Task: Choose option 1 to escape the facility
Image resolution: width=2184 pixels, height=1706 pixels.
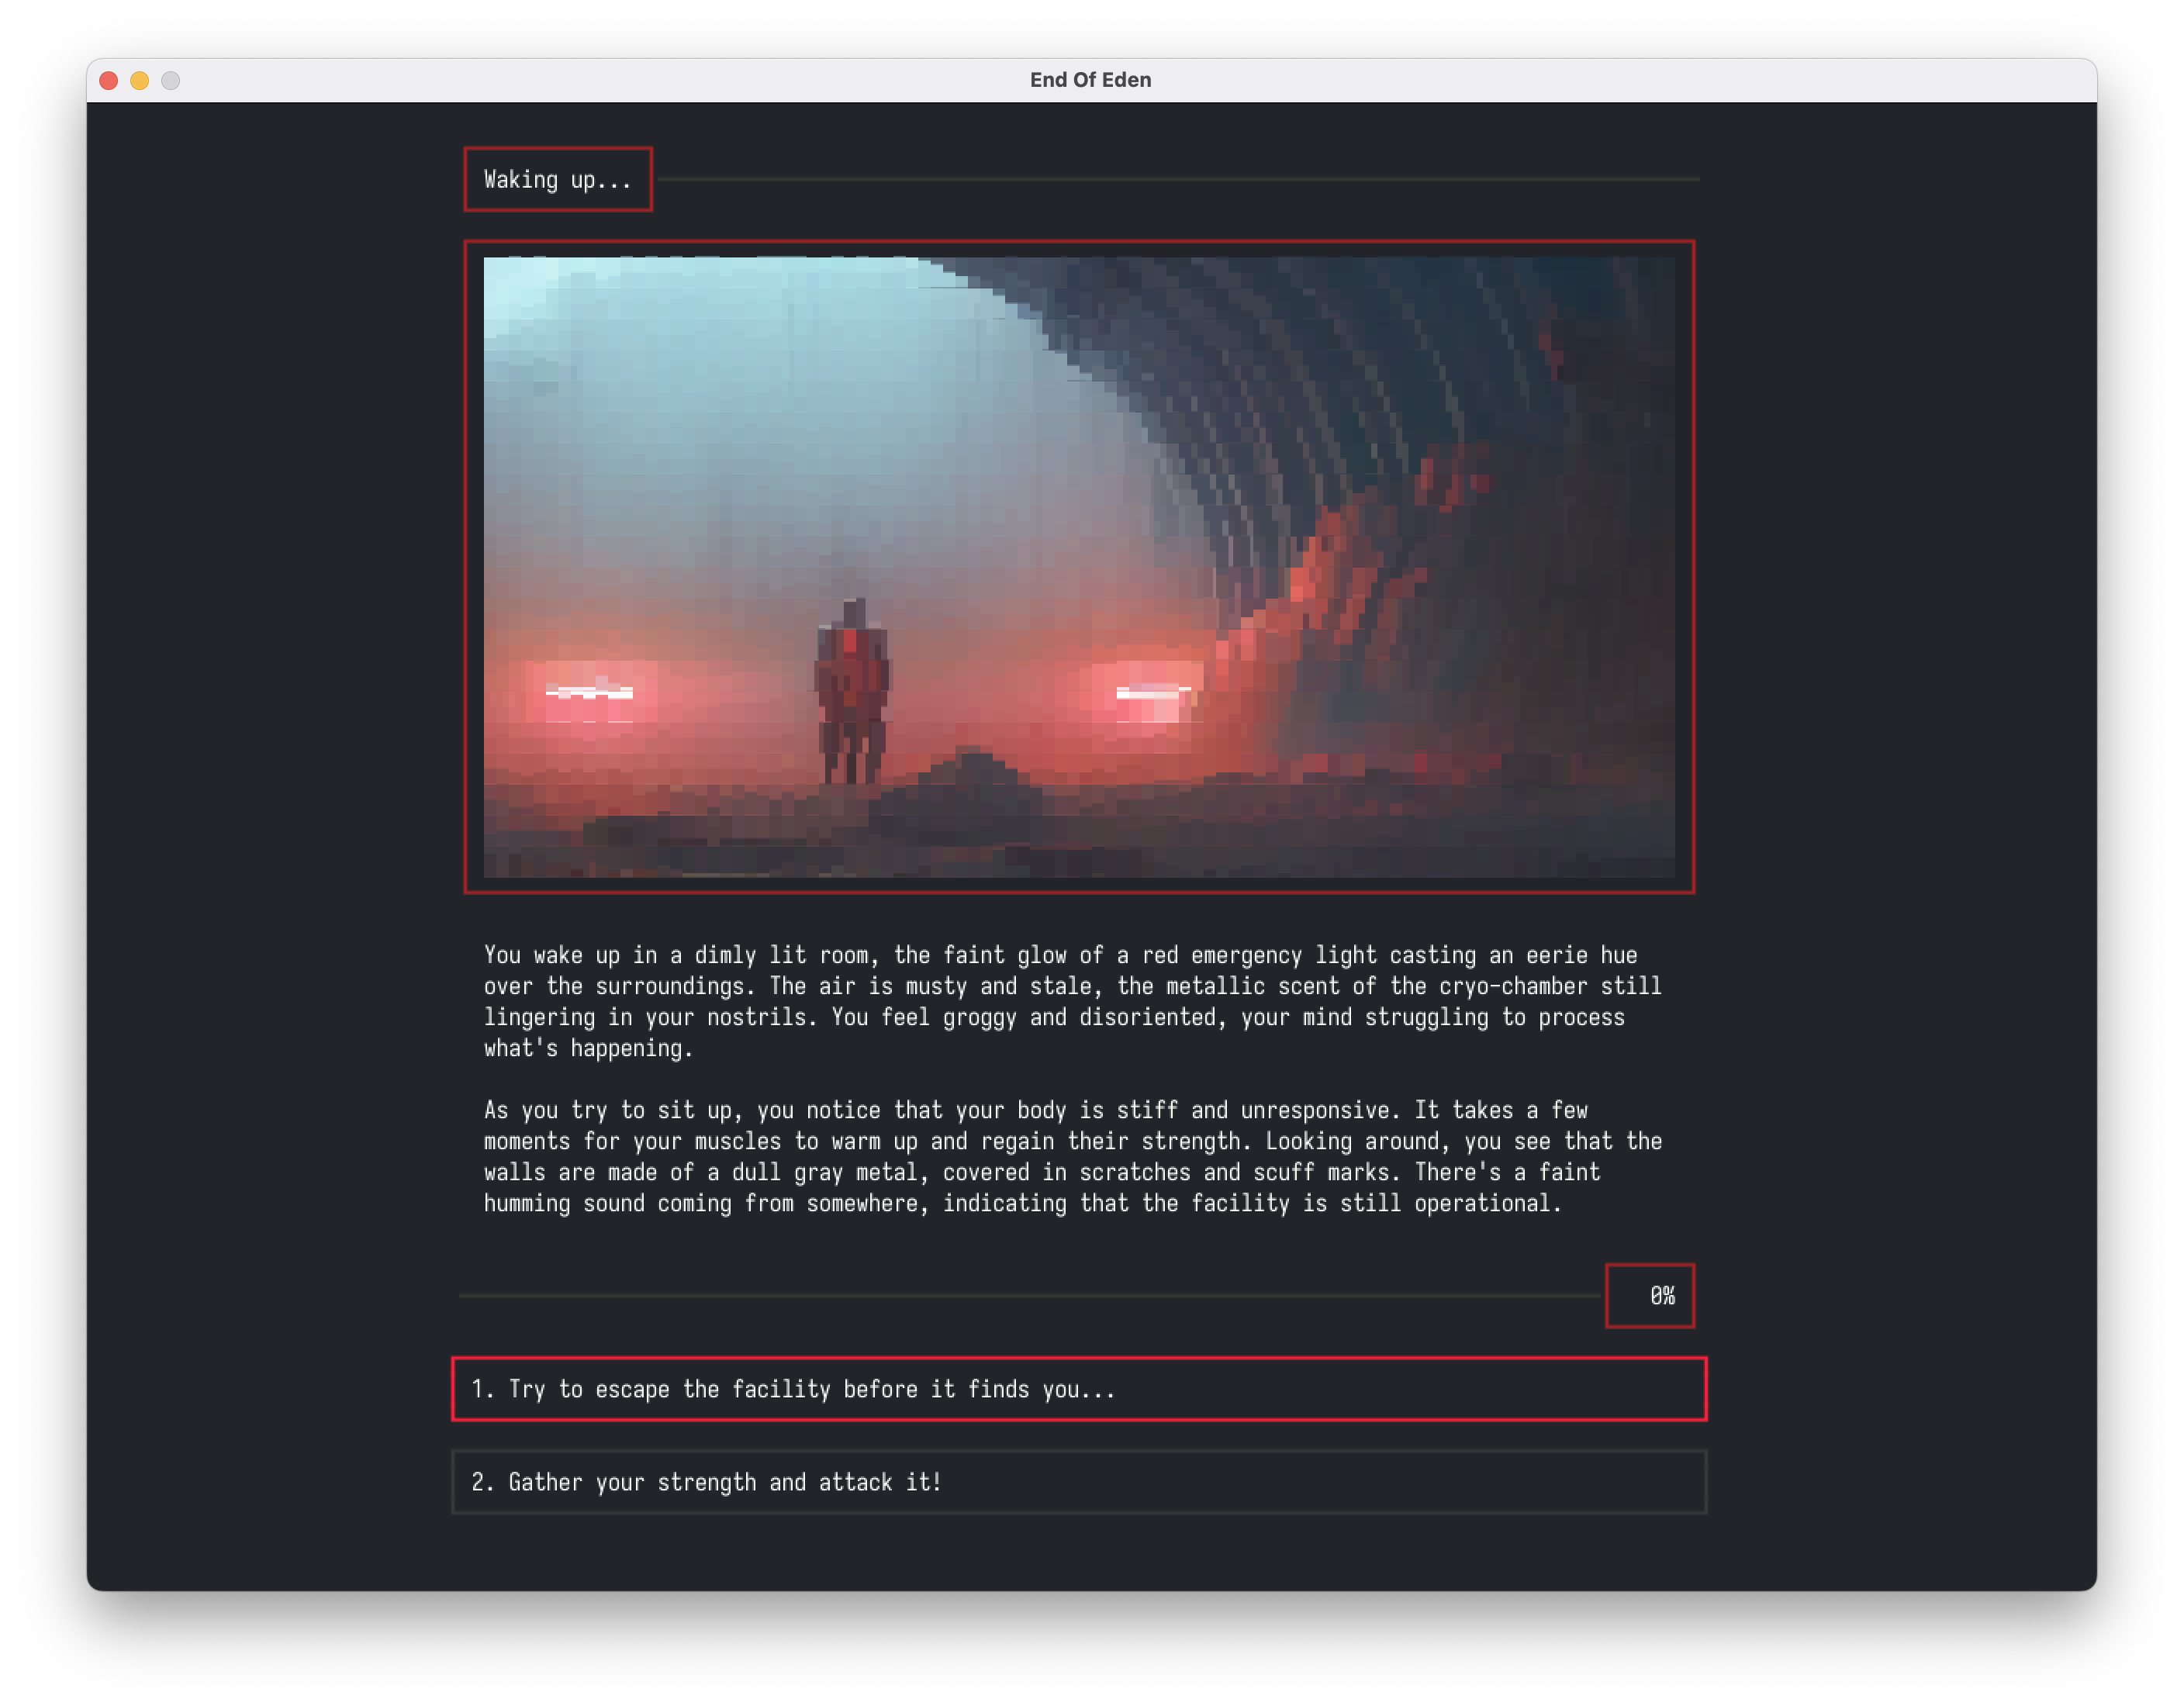Action: [x=1078, y=1389]
